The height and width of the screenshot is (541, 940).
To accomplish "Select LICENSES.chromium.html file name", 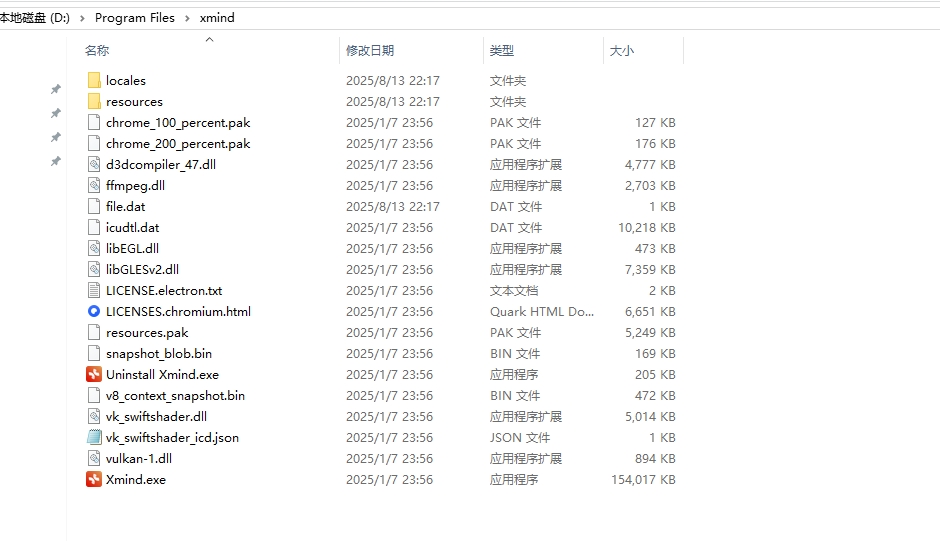I will (x=179, y=311).
